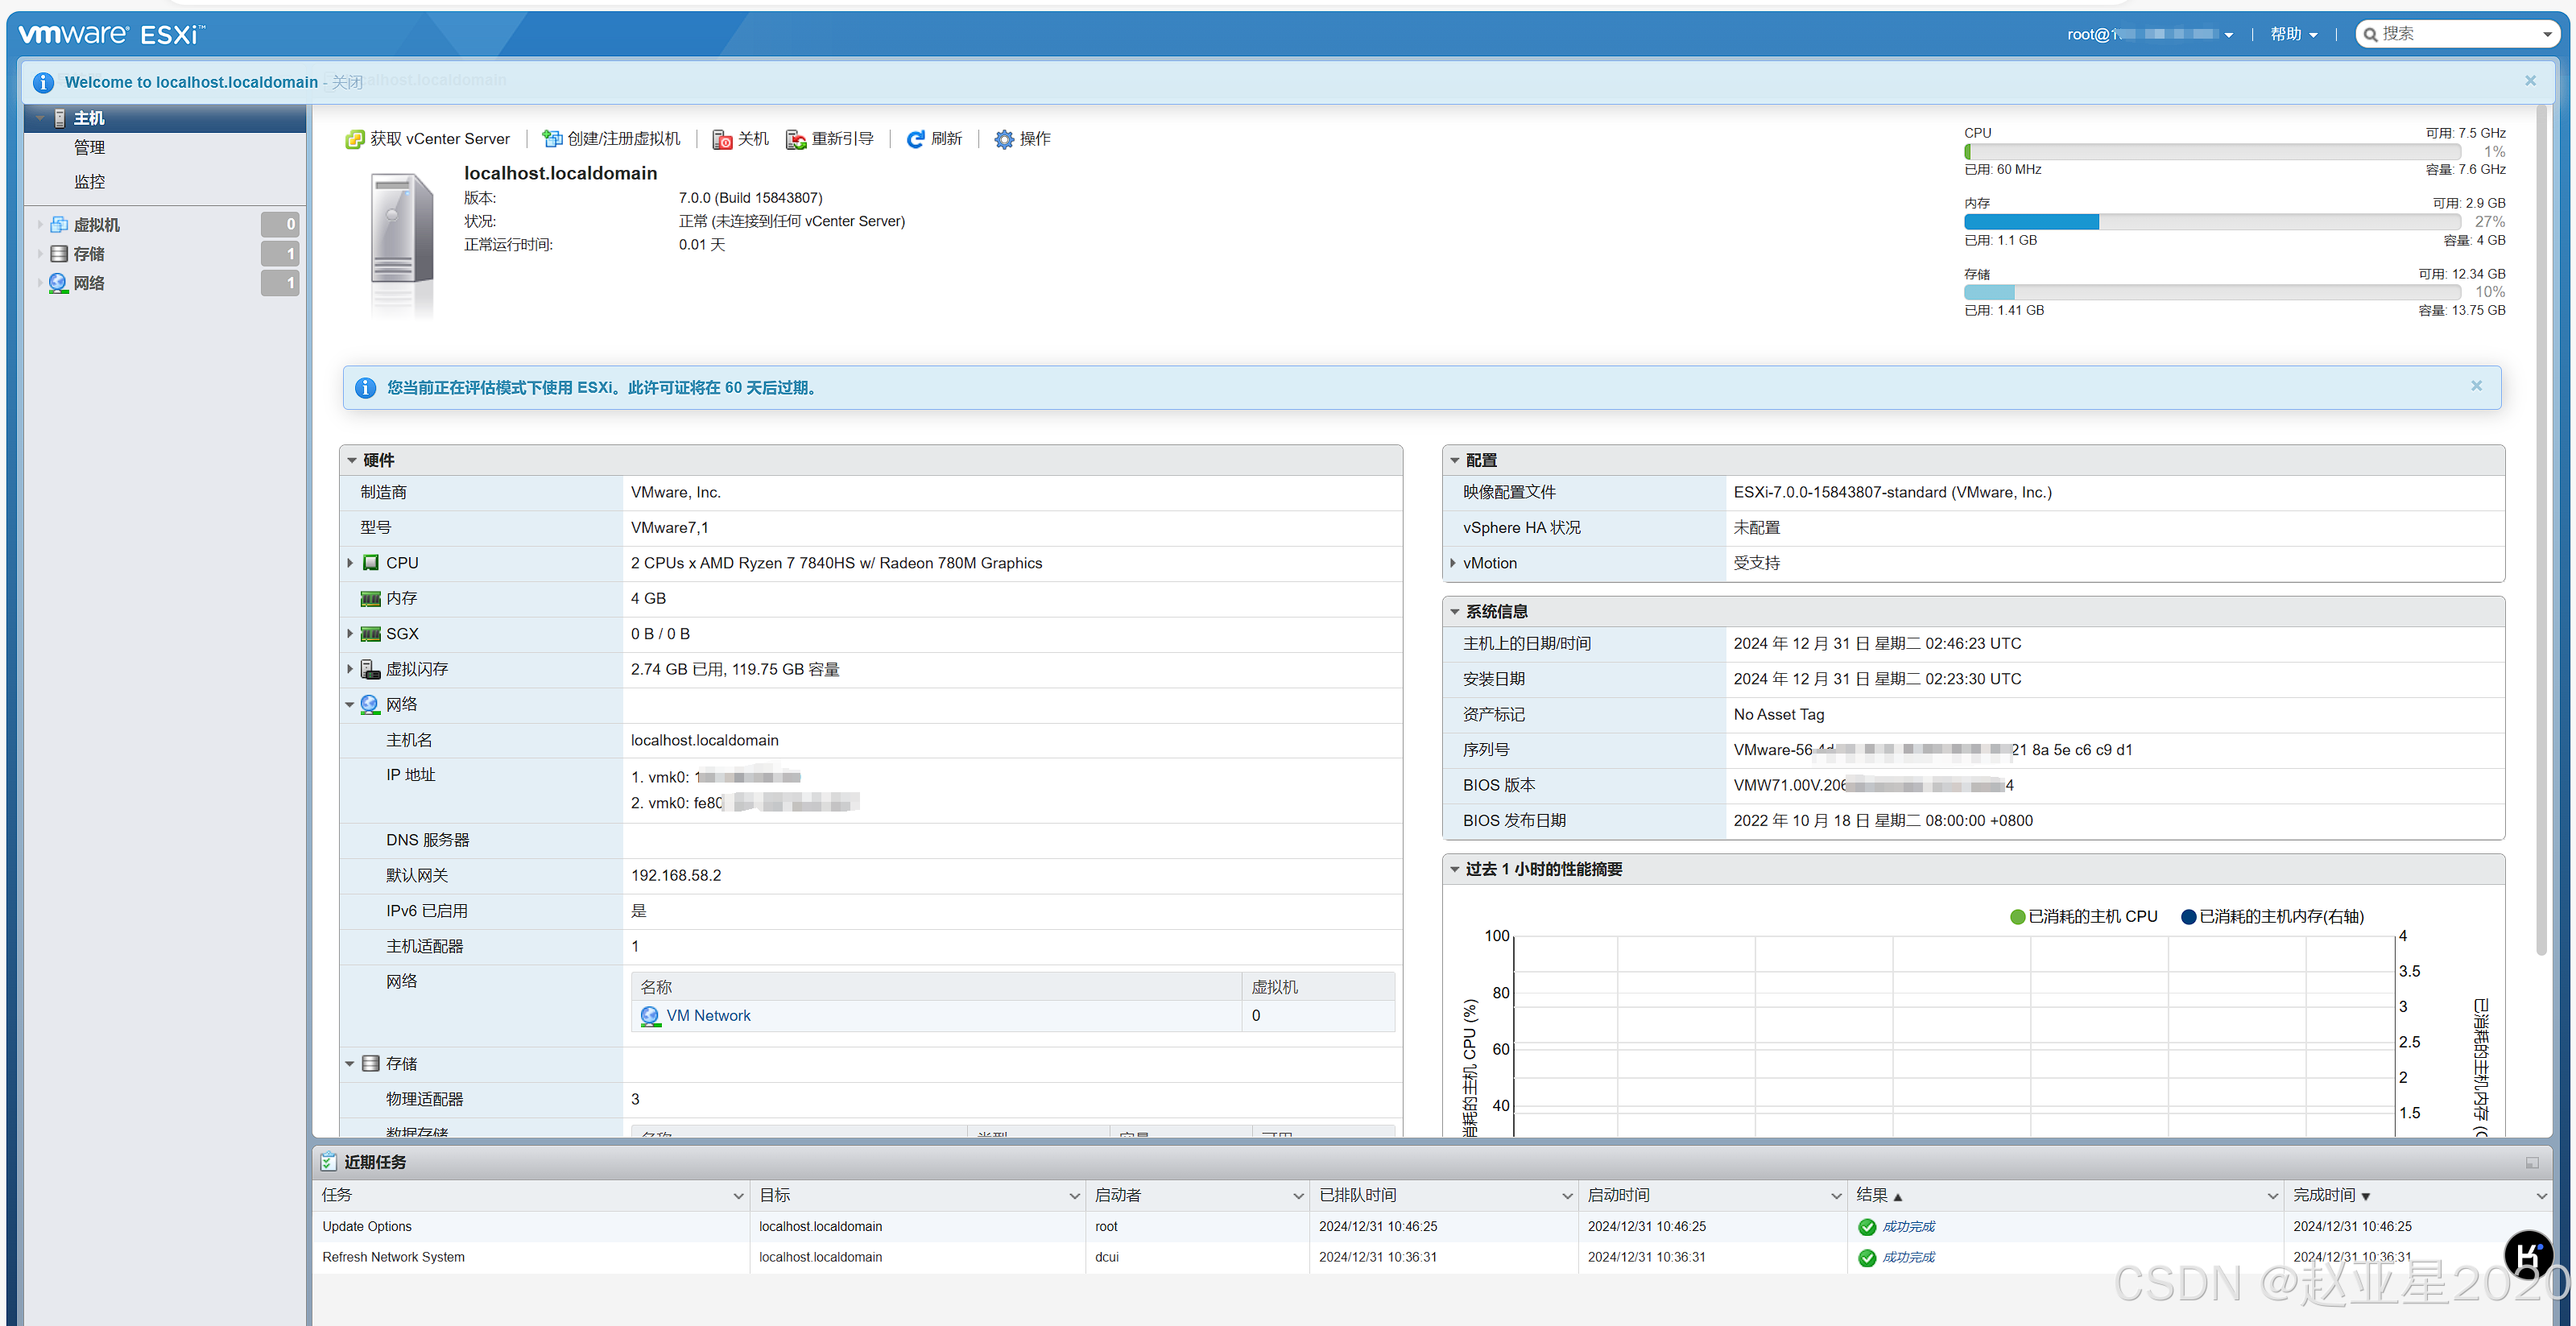Click the Get vCenter Server icon

[354, 139]
